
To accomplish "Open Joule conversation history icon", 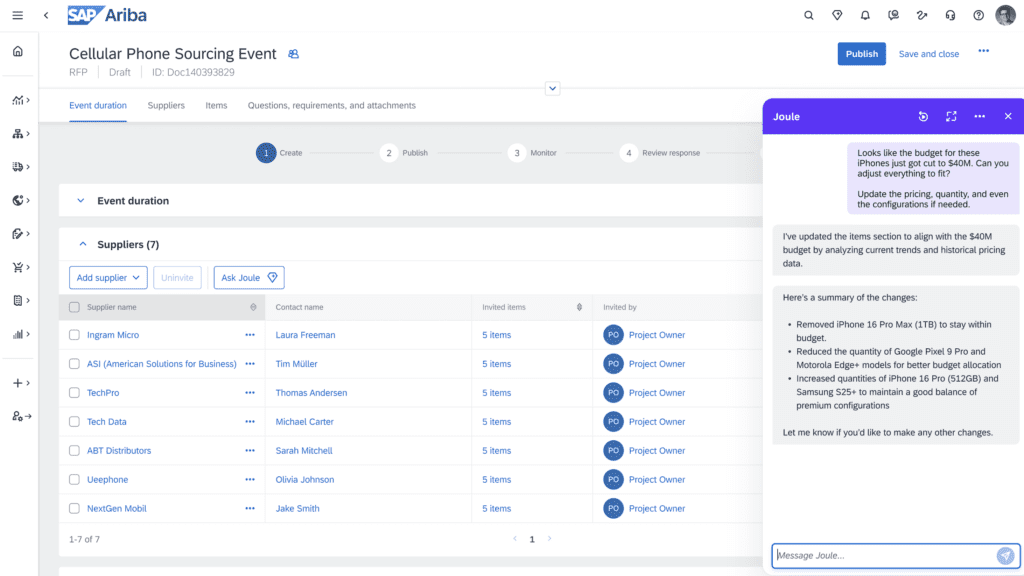I will coord(923,117).
